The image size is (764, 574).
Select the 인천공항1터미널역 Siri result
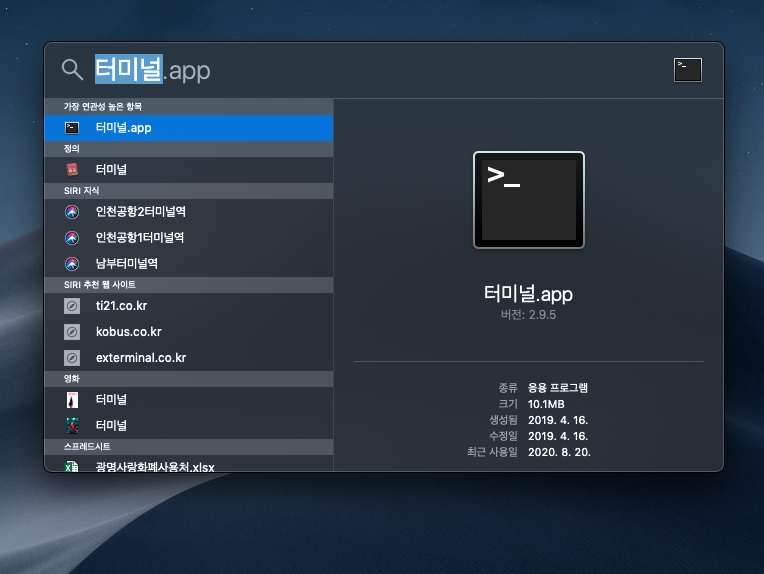(189, 237)
